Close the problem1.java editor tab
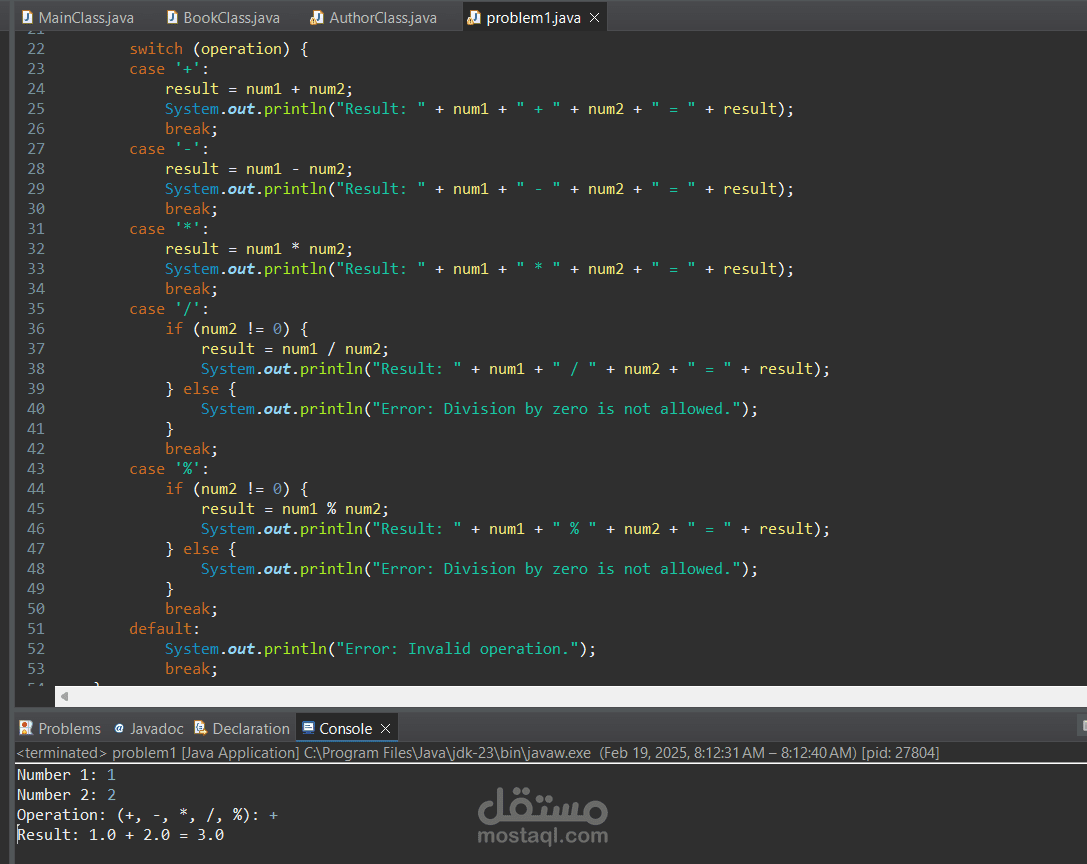The height and width of the screenshot is (864, 1087). pos(594,17)
